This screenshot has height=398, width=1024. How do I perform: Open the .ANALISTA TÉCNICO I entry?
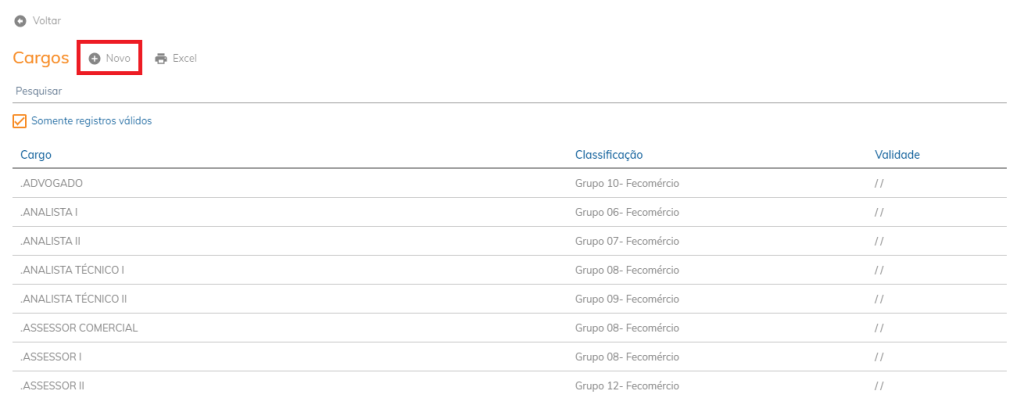pos(509,270)
